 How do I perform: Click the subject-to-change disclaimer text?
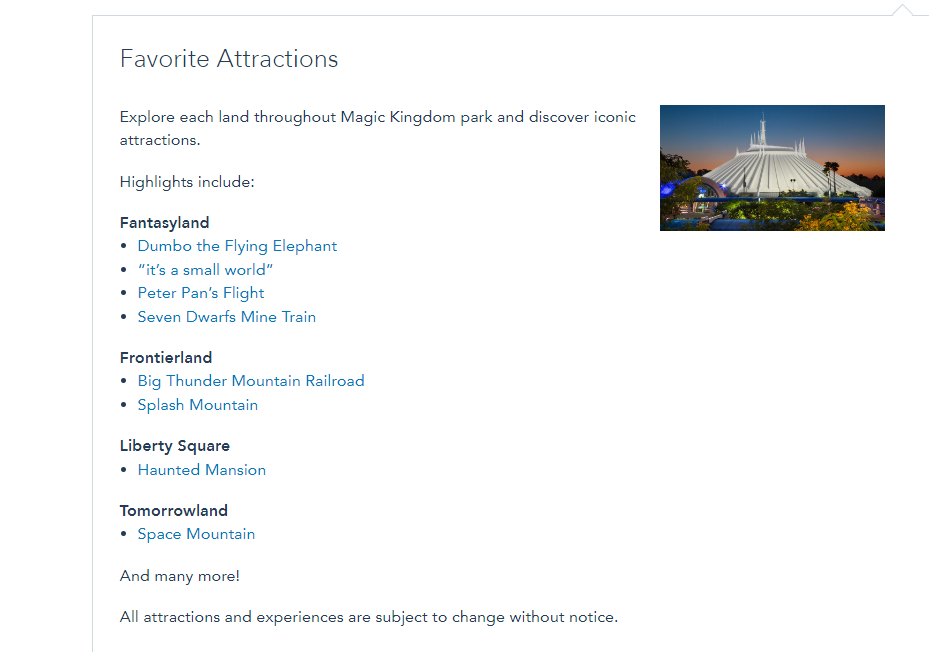tap(369, 617)
